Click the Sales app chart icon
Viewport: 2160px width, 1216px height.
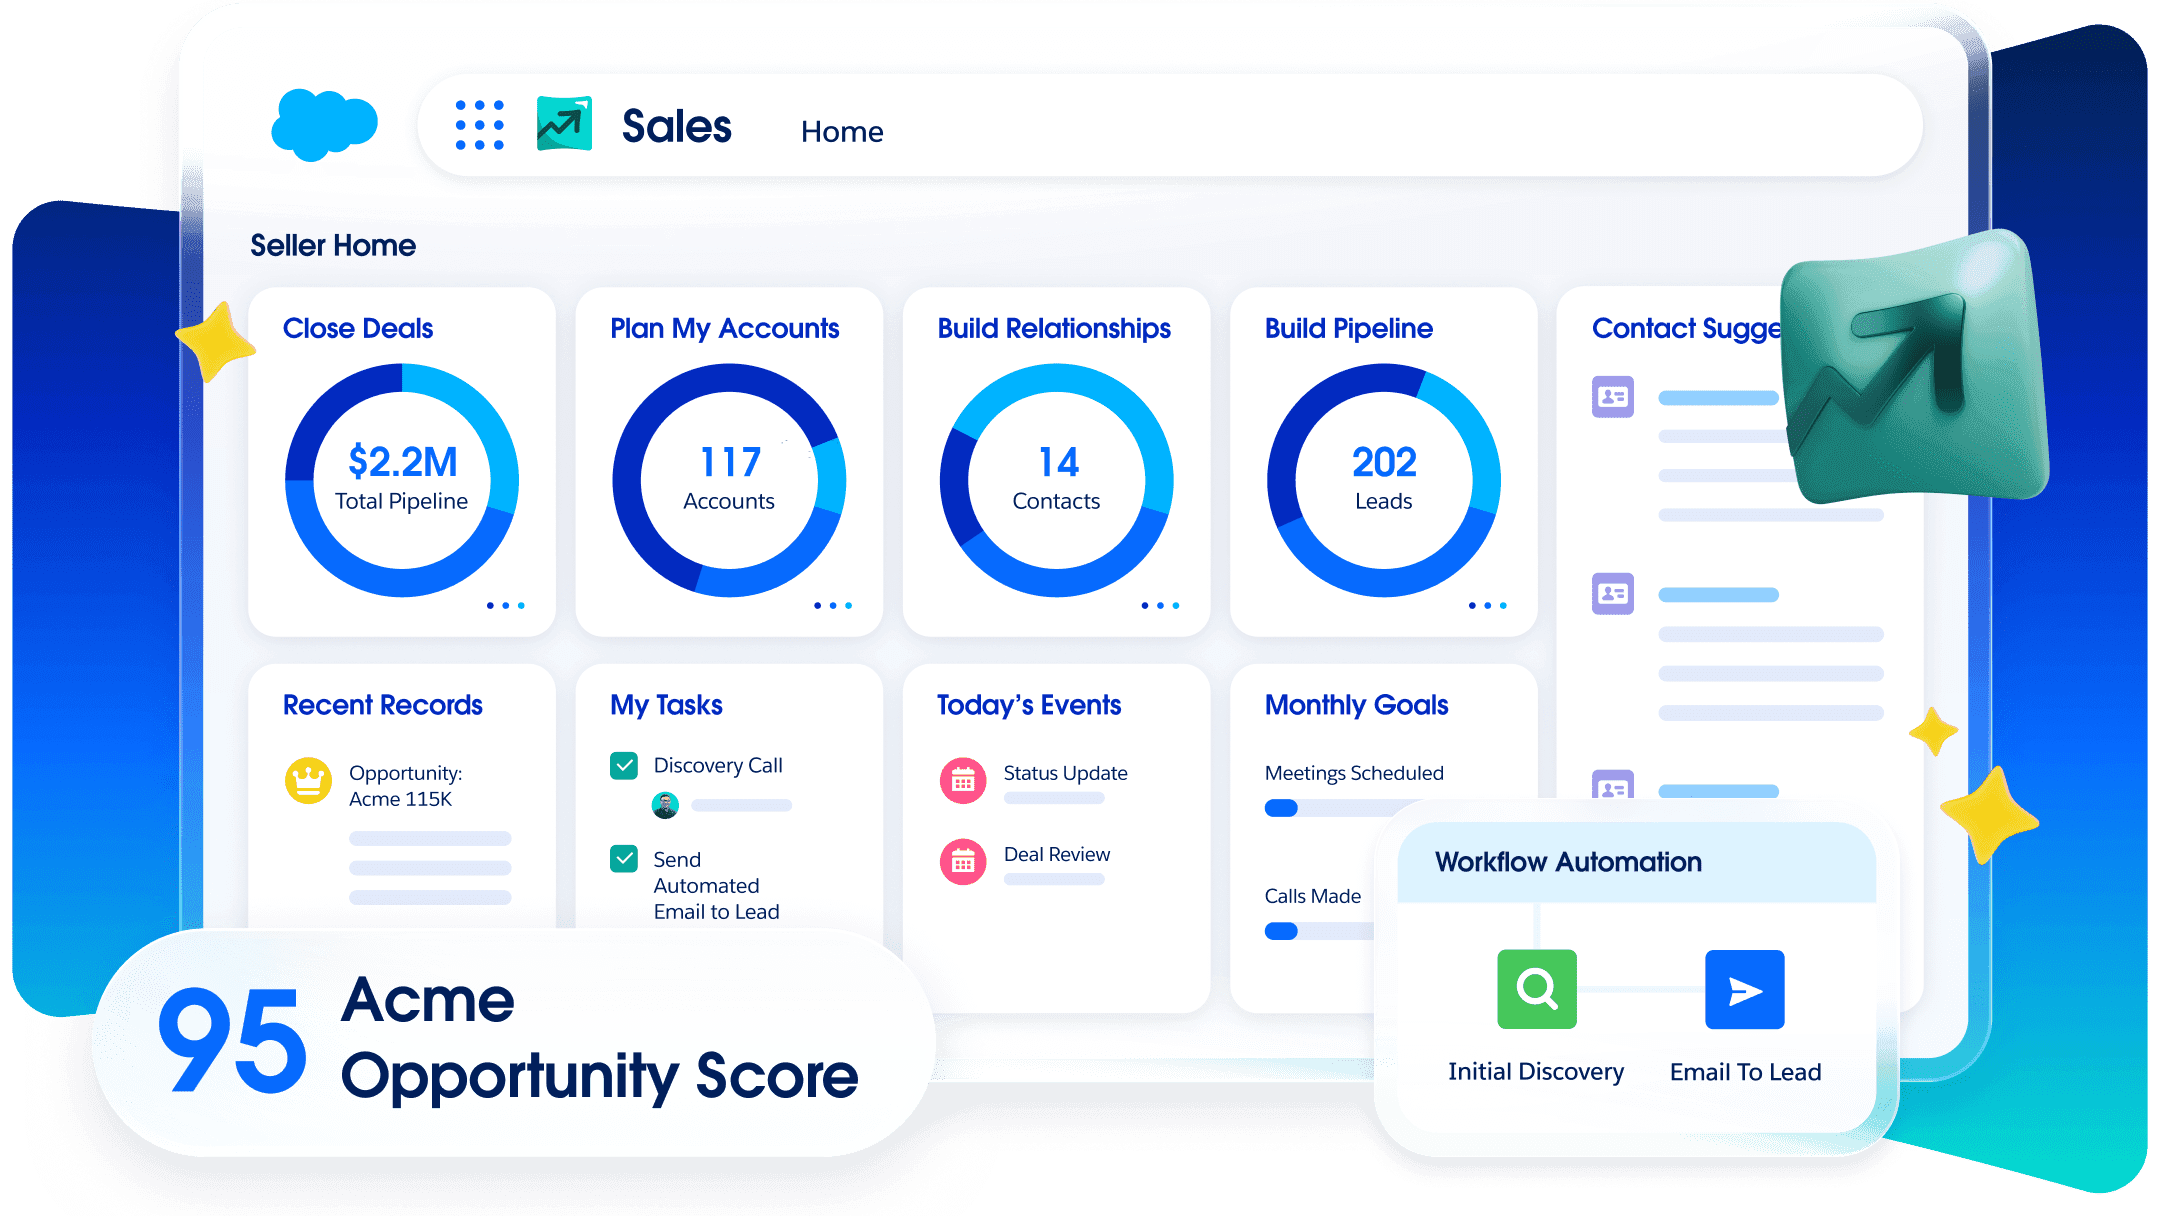click(564, 124)
